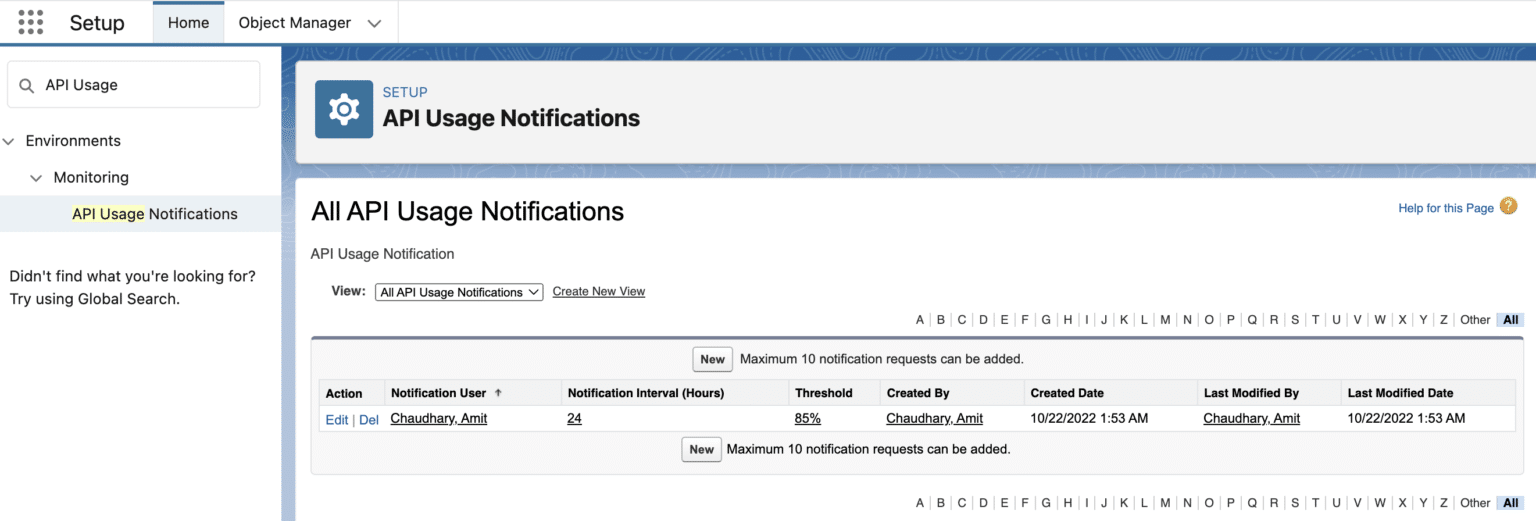Click the top New button
The height and width of the screenshot is (521, 1536).
[712, 359]
